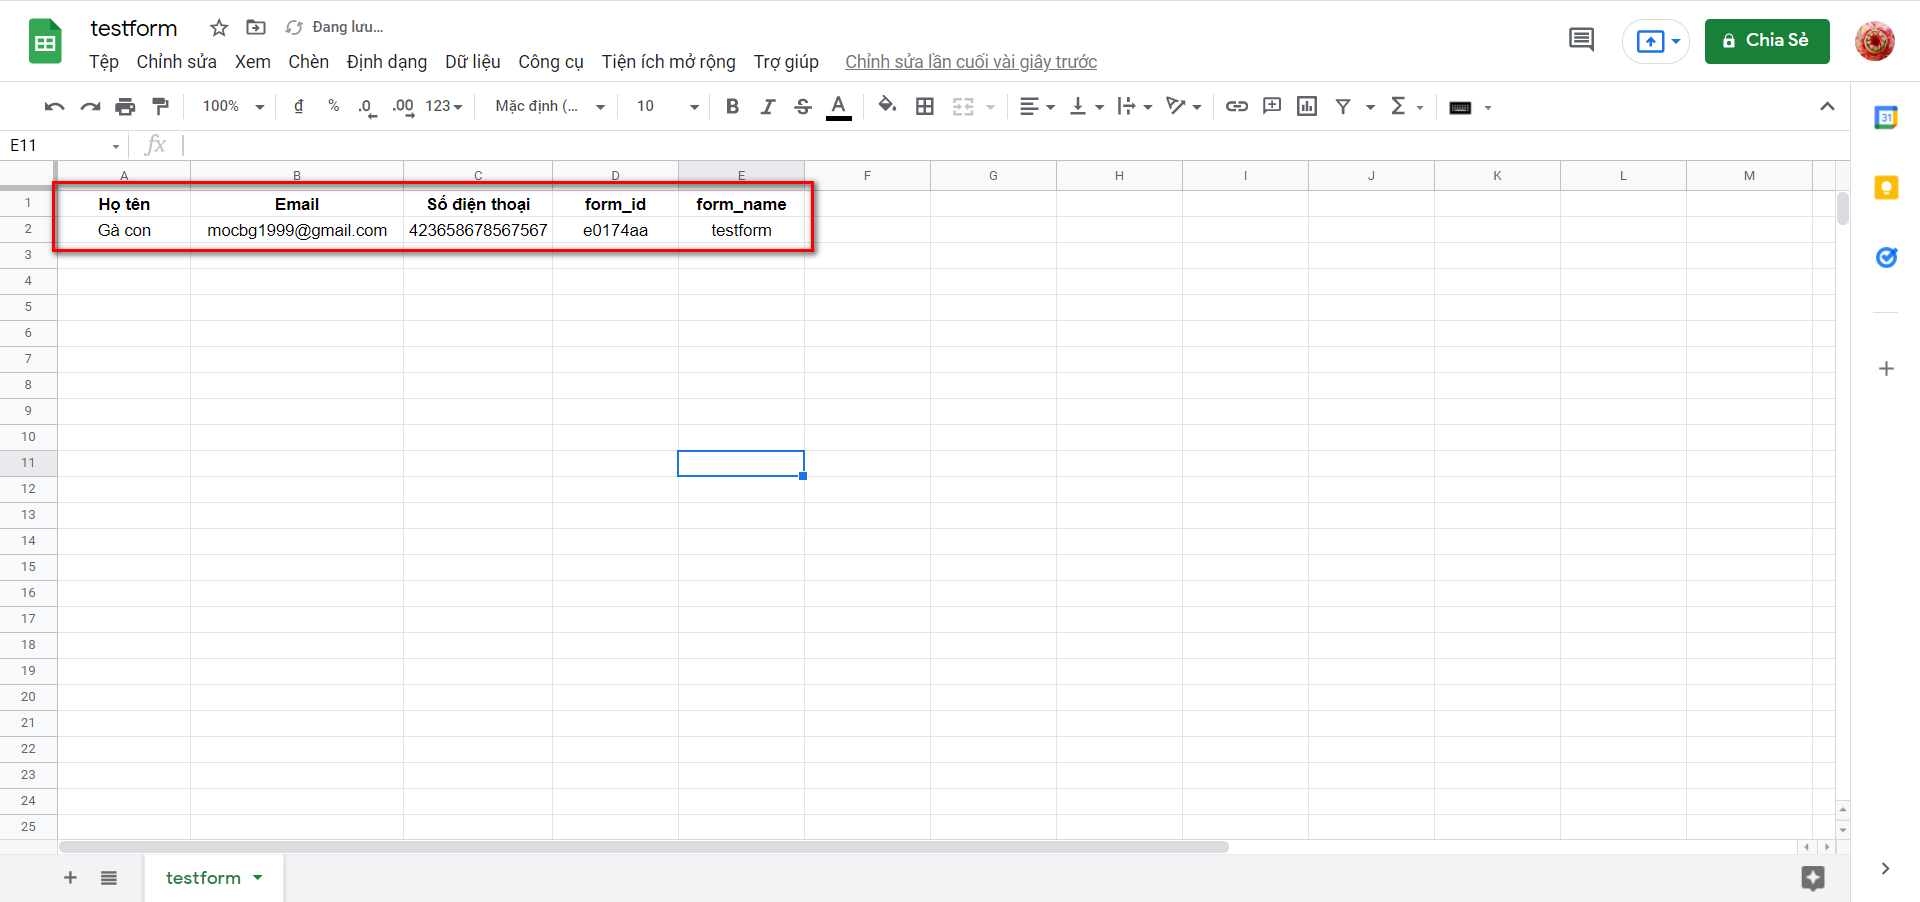Open vertical align dropdown

tap(1086, 106)
